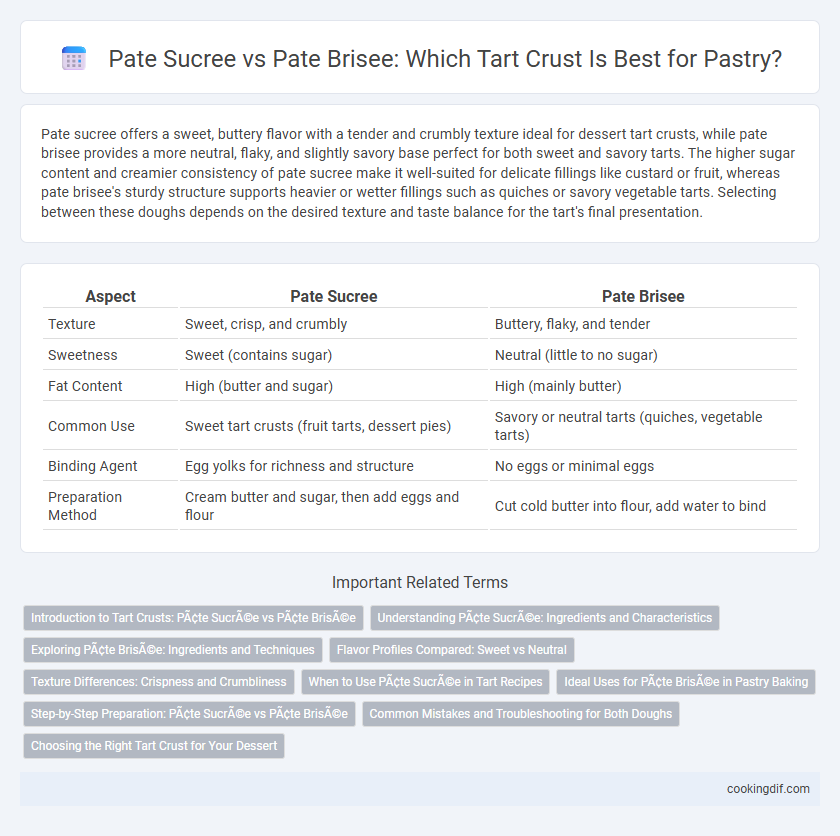
Task: Click the Pate Brisee column header
Action: click(643, 296)
